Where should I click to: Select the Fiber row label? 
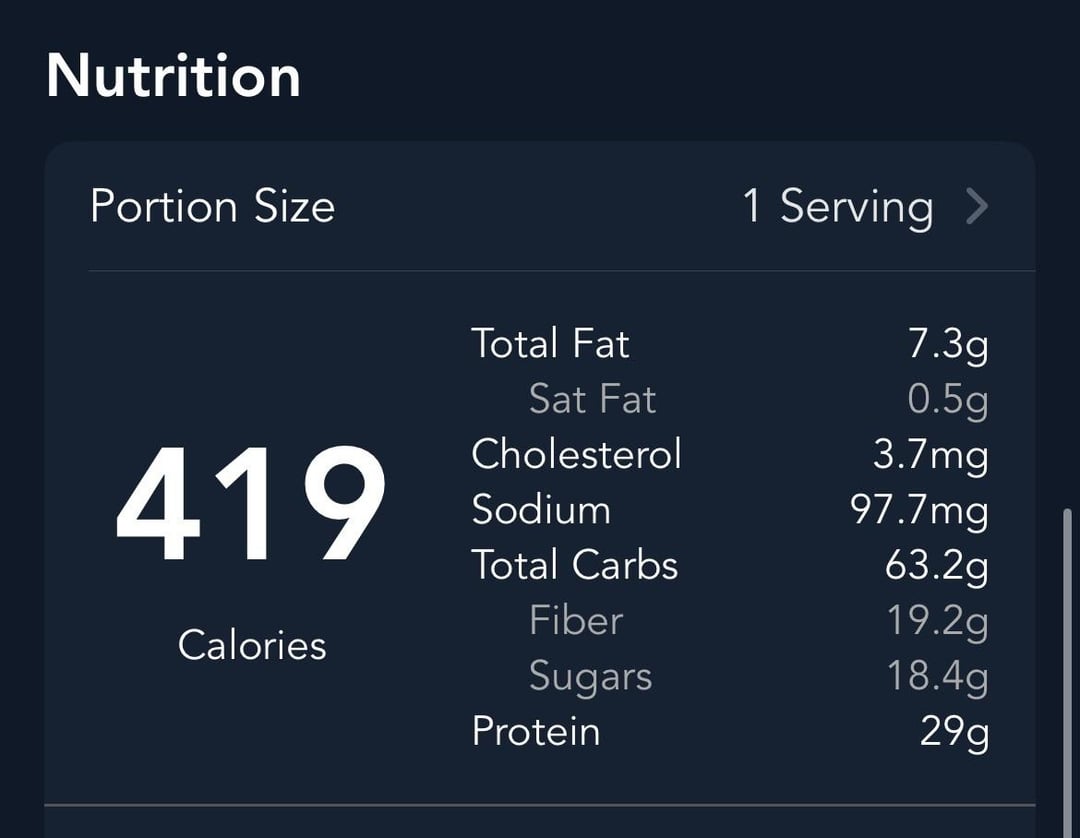tap(576, 620)
